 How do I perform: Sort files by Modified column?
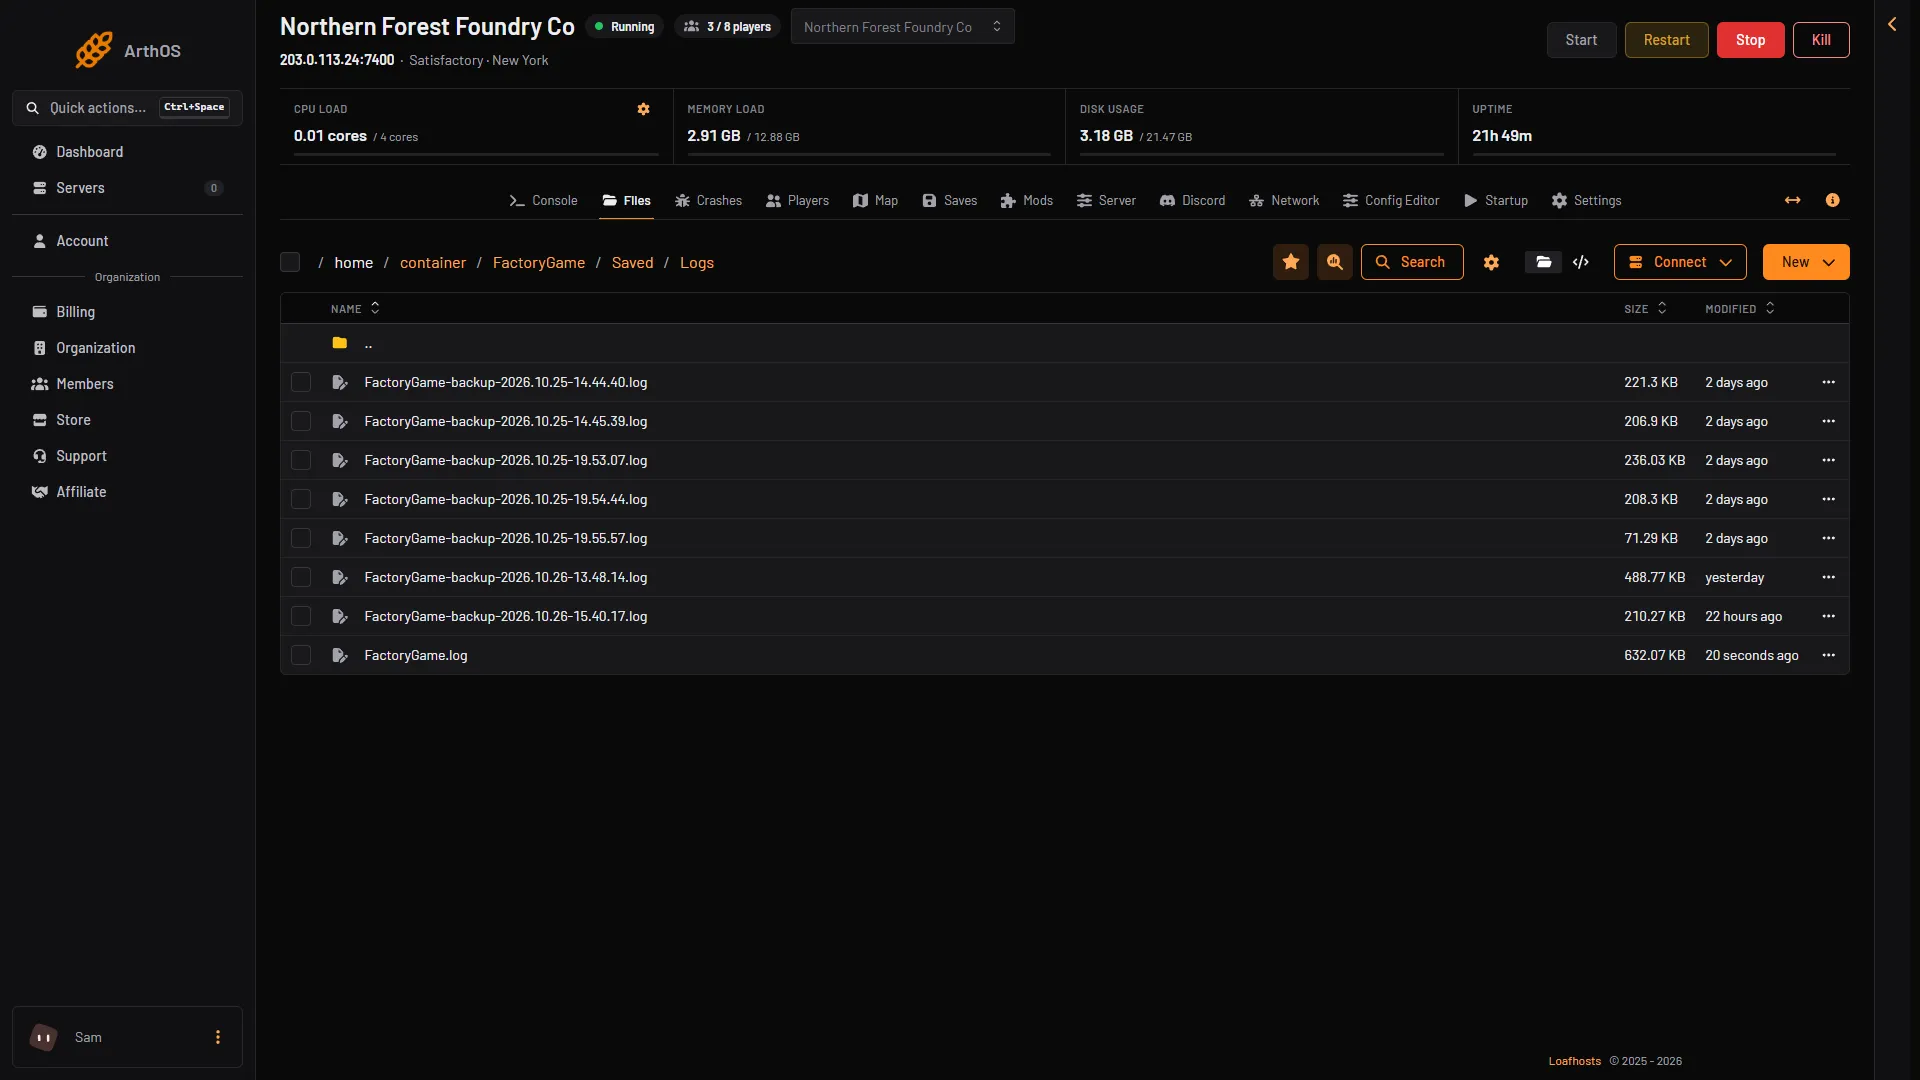point(1740,309)
